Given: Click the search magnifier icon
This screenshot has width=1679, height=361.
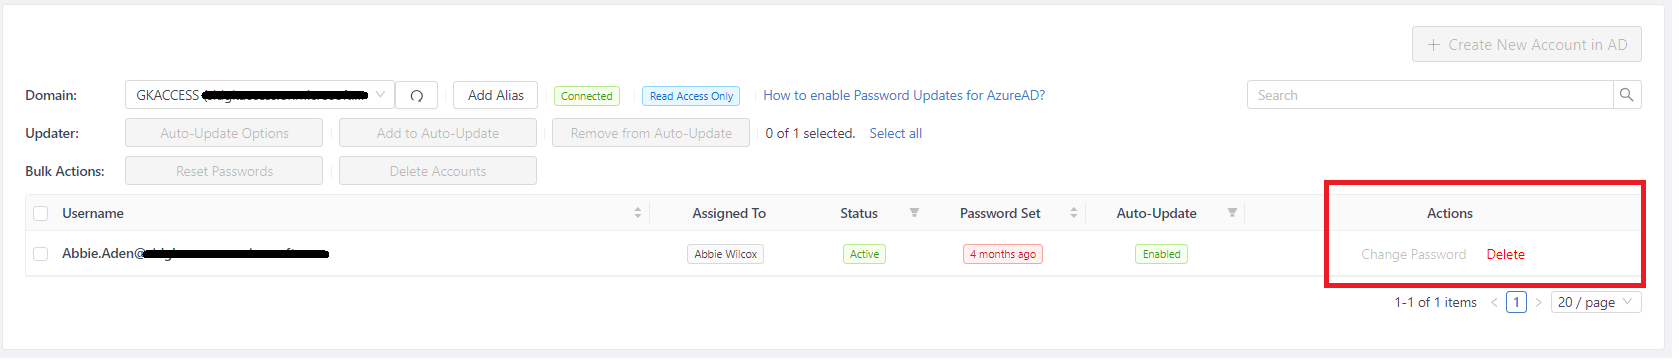Looking at the screenshot, I should tap(1626, 95).
